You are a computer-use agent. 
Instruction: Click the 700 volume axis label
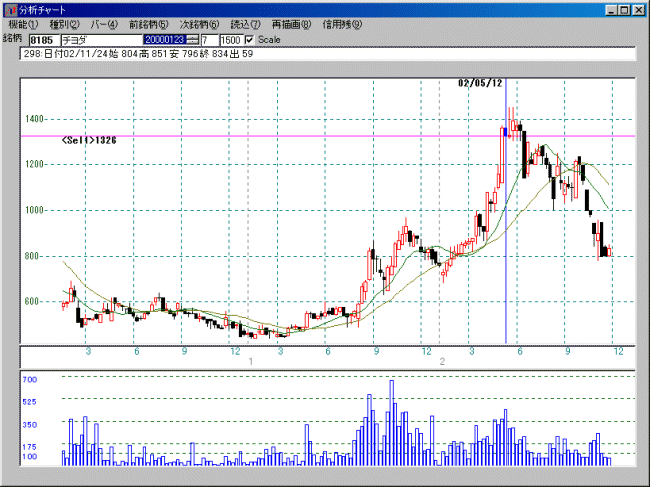[x=30, y=380]
